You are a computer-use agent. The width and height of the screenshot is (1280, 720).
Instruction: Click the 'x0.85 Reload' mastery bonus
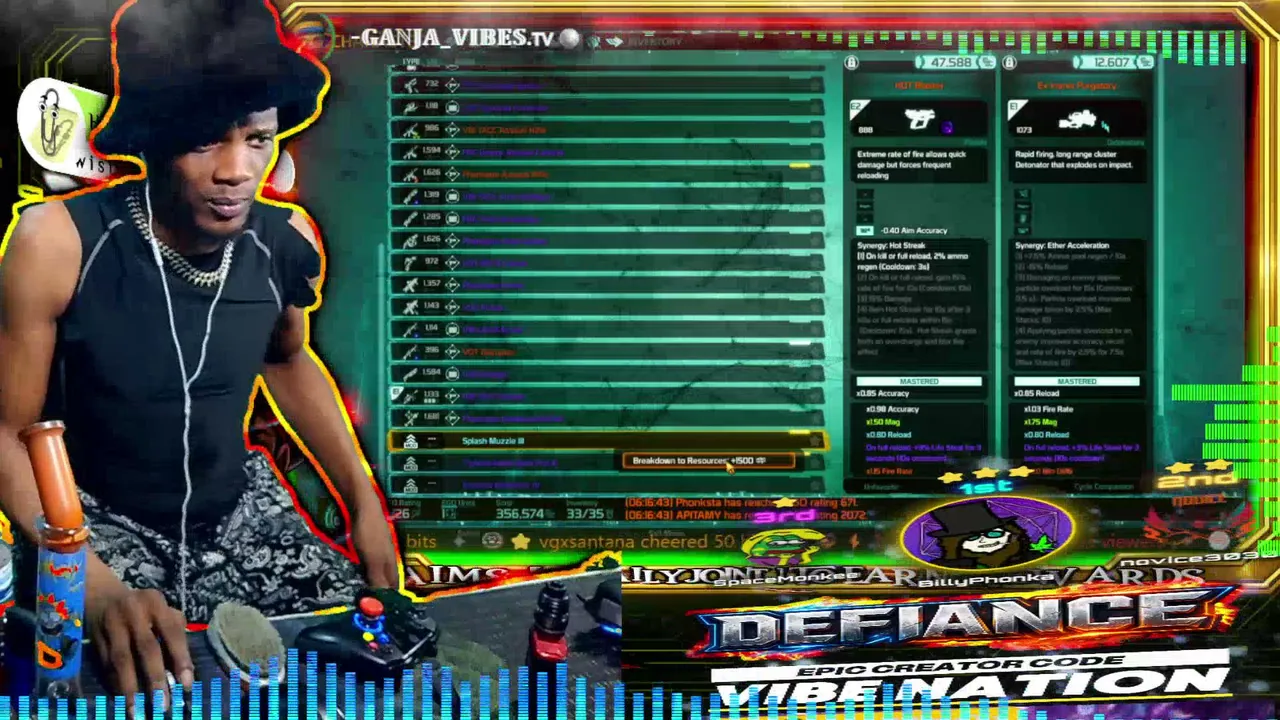1037,394
